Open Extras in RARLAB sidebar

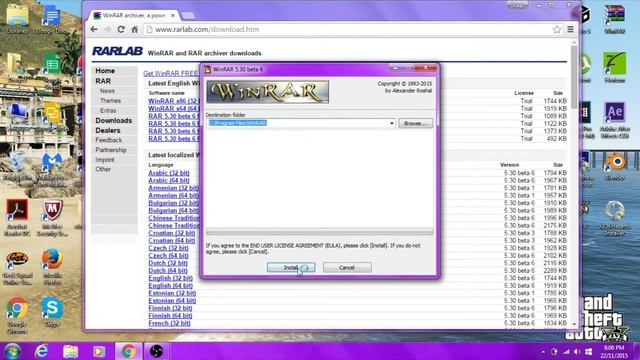(108, 111)
